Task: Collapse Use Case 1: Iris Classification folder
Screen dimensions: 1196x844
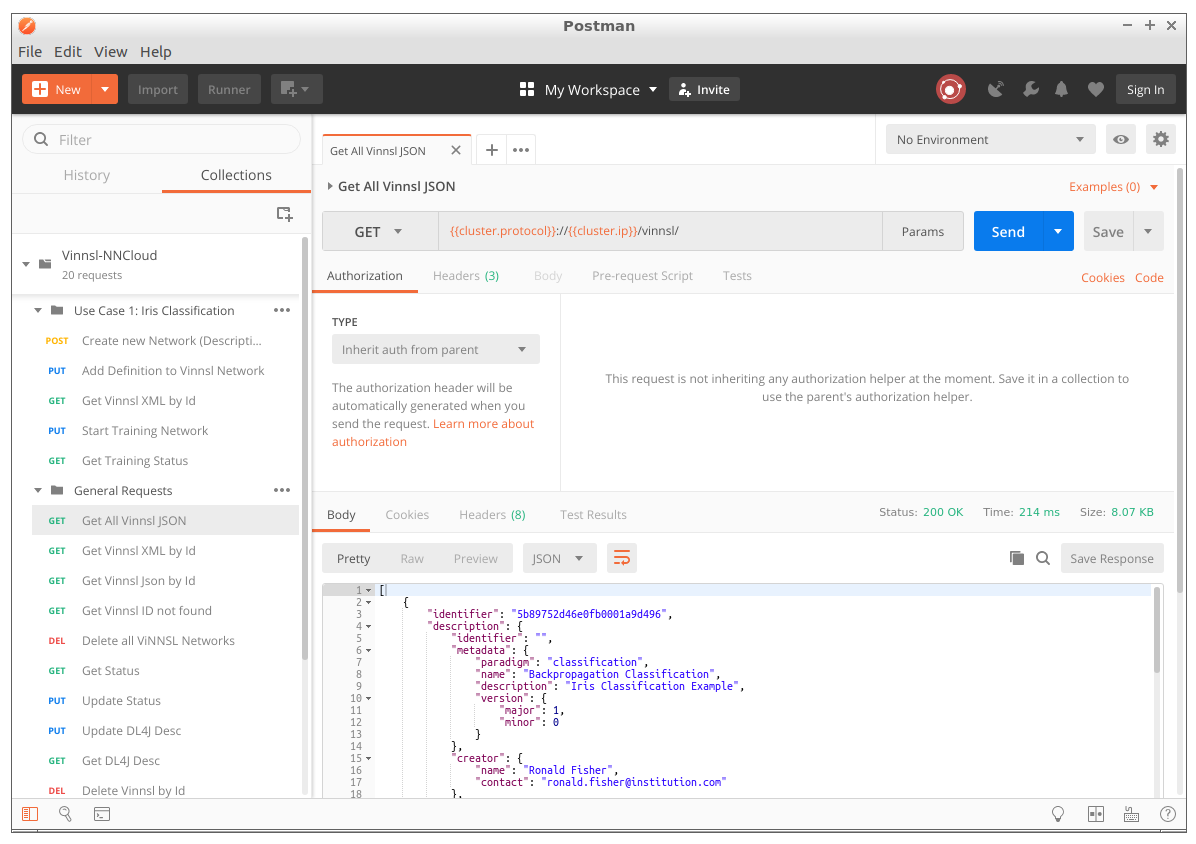Action: tap(37, 310)
